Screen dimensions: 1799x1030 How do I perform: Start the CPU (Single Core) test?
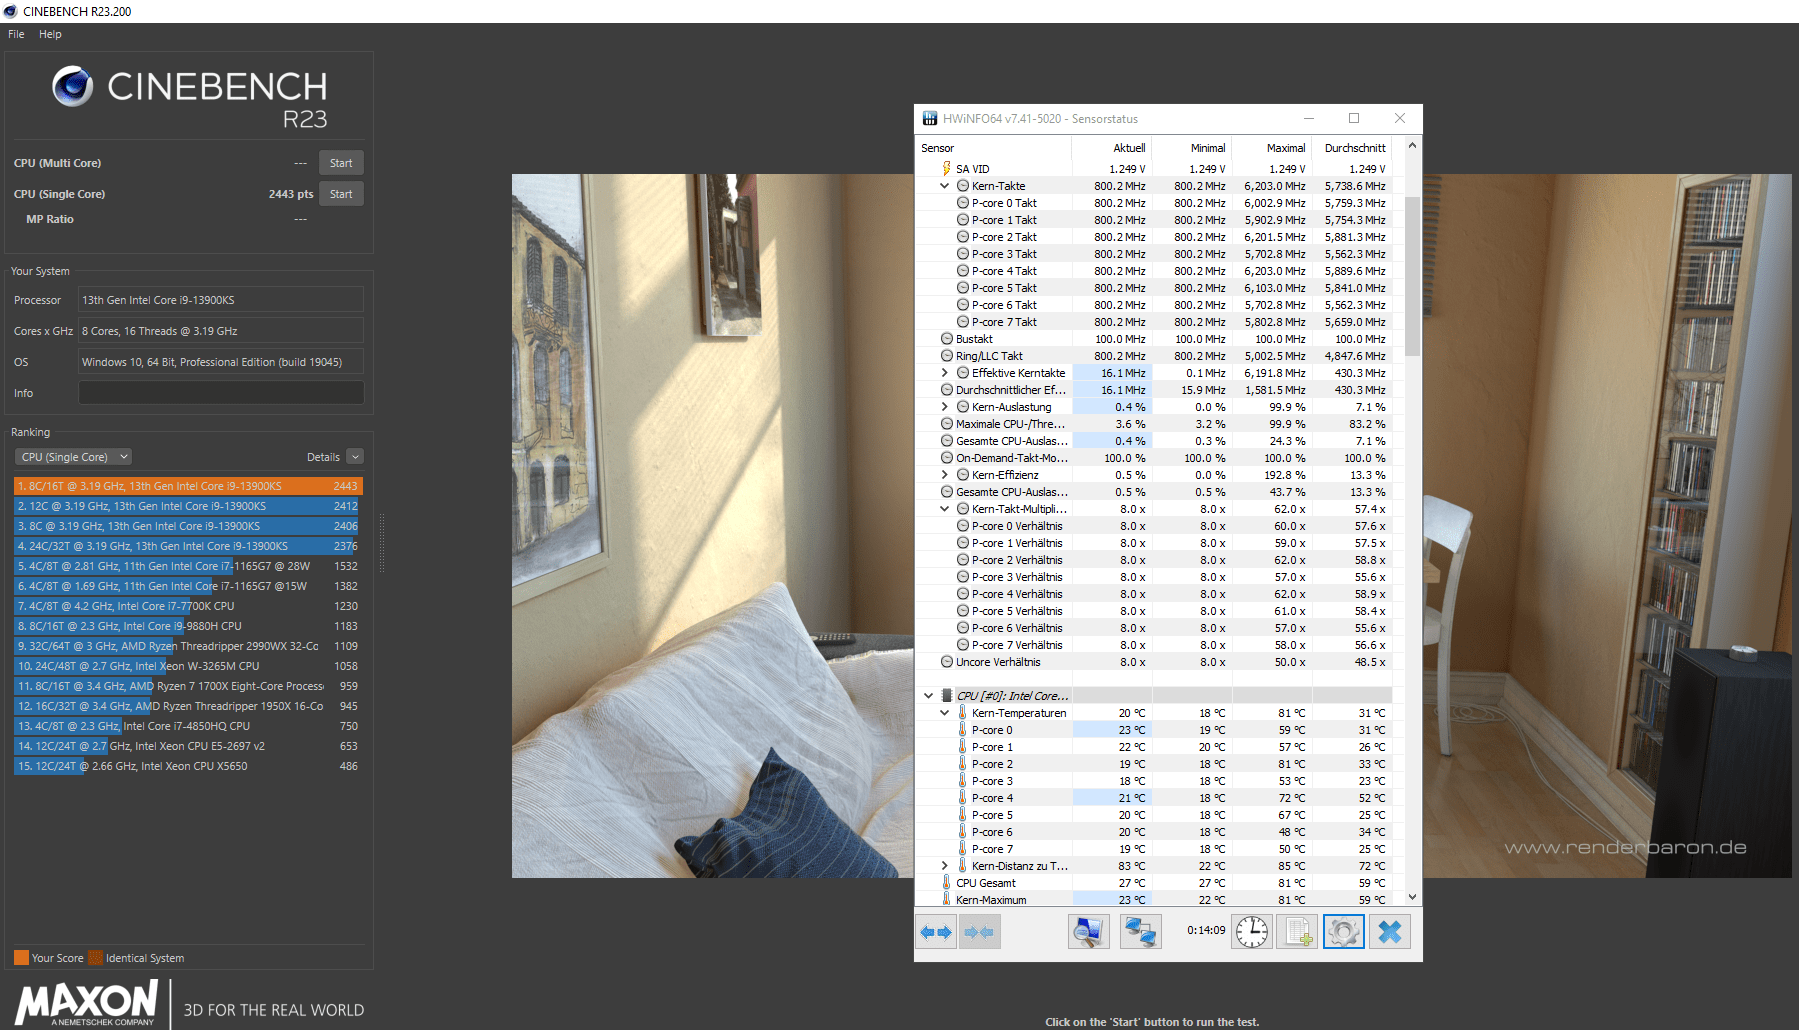[x=341, y=194]
